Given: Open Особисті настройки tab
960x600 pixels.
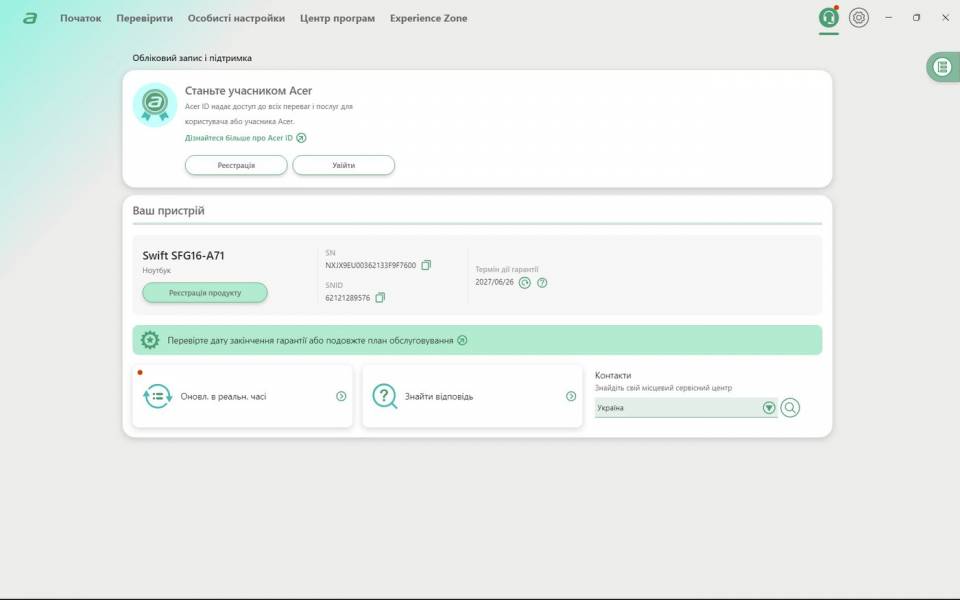Looking at the screenshot, I should (x=236, y=18).
